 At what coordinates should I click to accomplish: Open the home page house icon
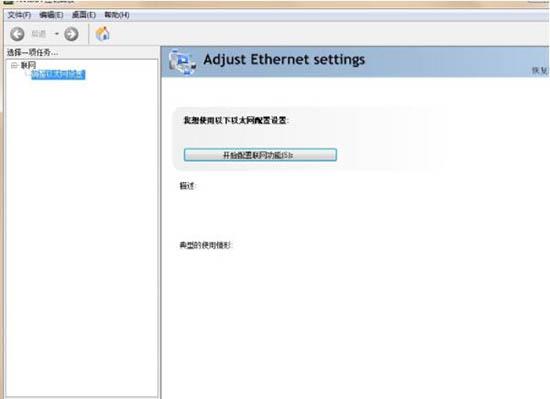point(102,34)
